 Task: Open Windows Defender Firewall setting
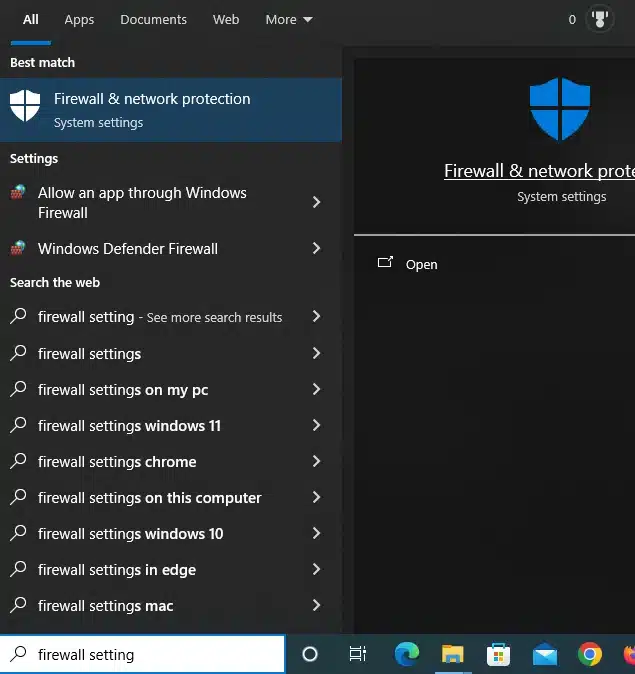coord(171,248)
